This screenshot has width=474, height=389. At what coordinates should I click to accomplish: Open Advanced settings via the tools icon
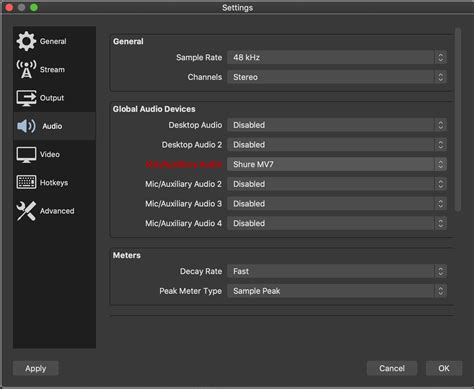26,211
